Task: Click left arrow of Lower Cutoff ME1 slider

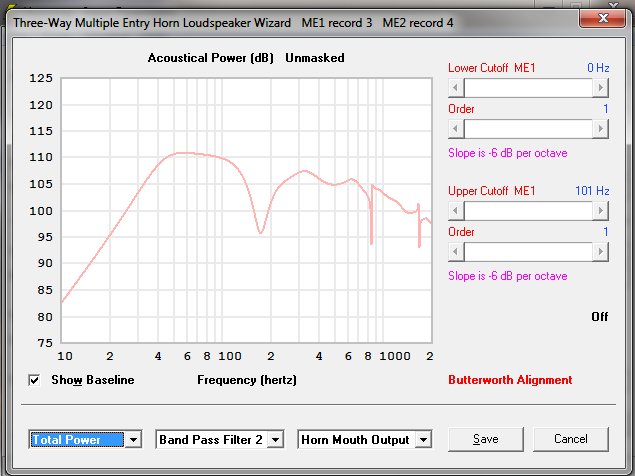Action: click(456, 88)
